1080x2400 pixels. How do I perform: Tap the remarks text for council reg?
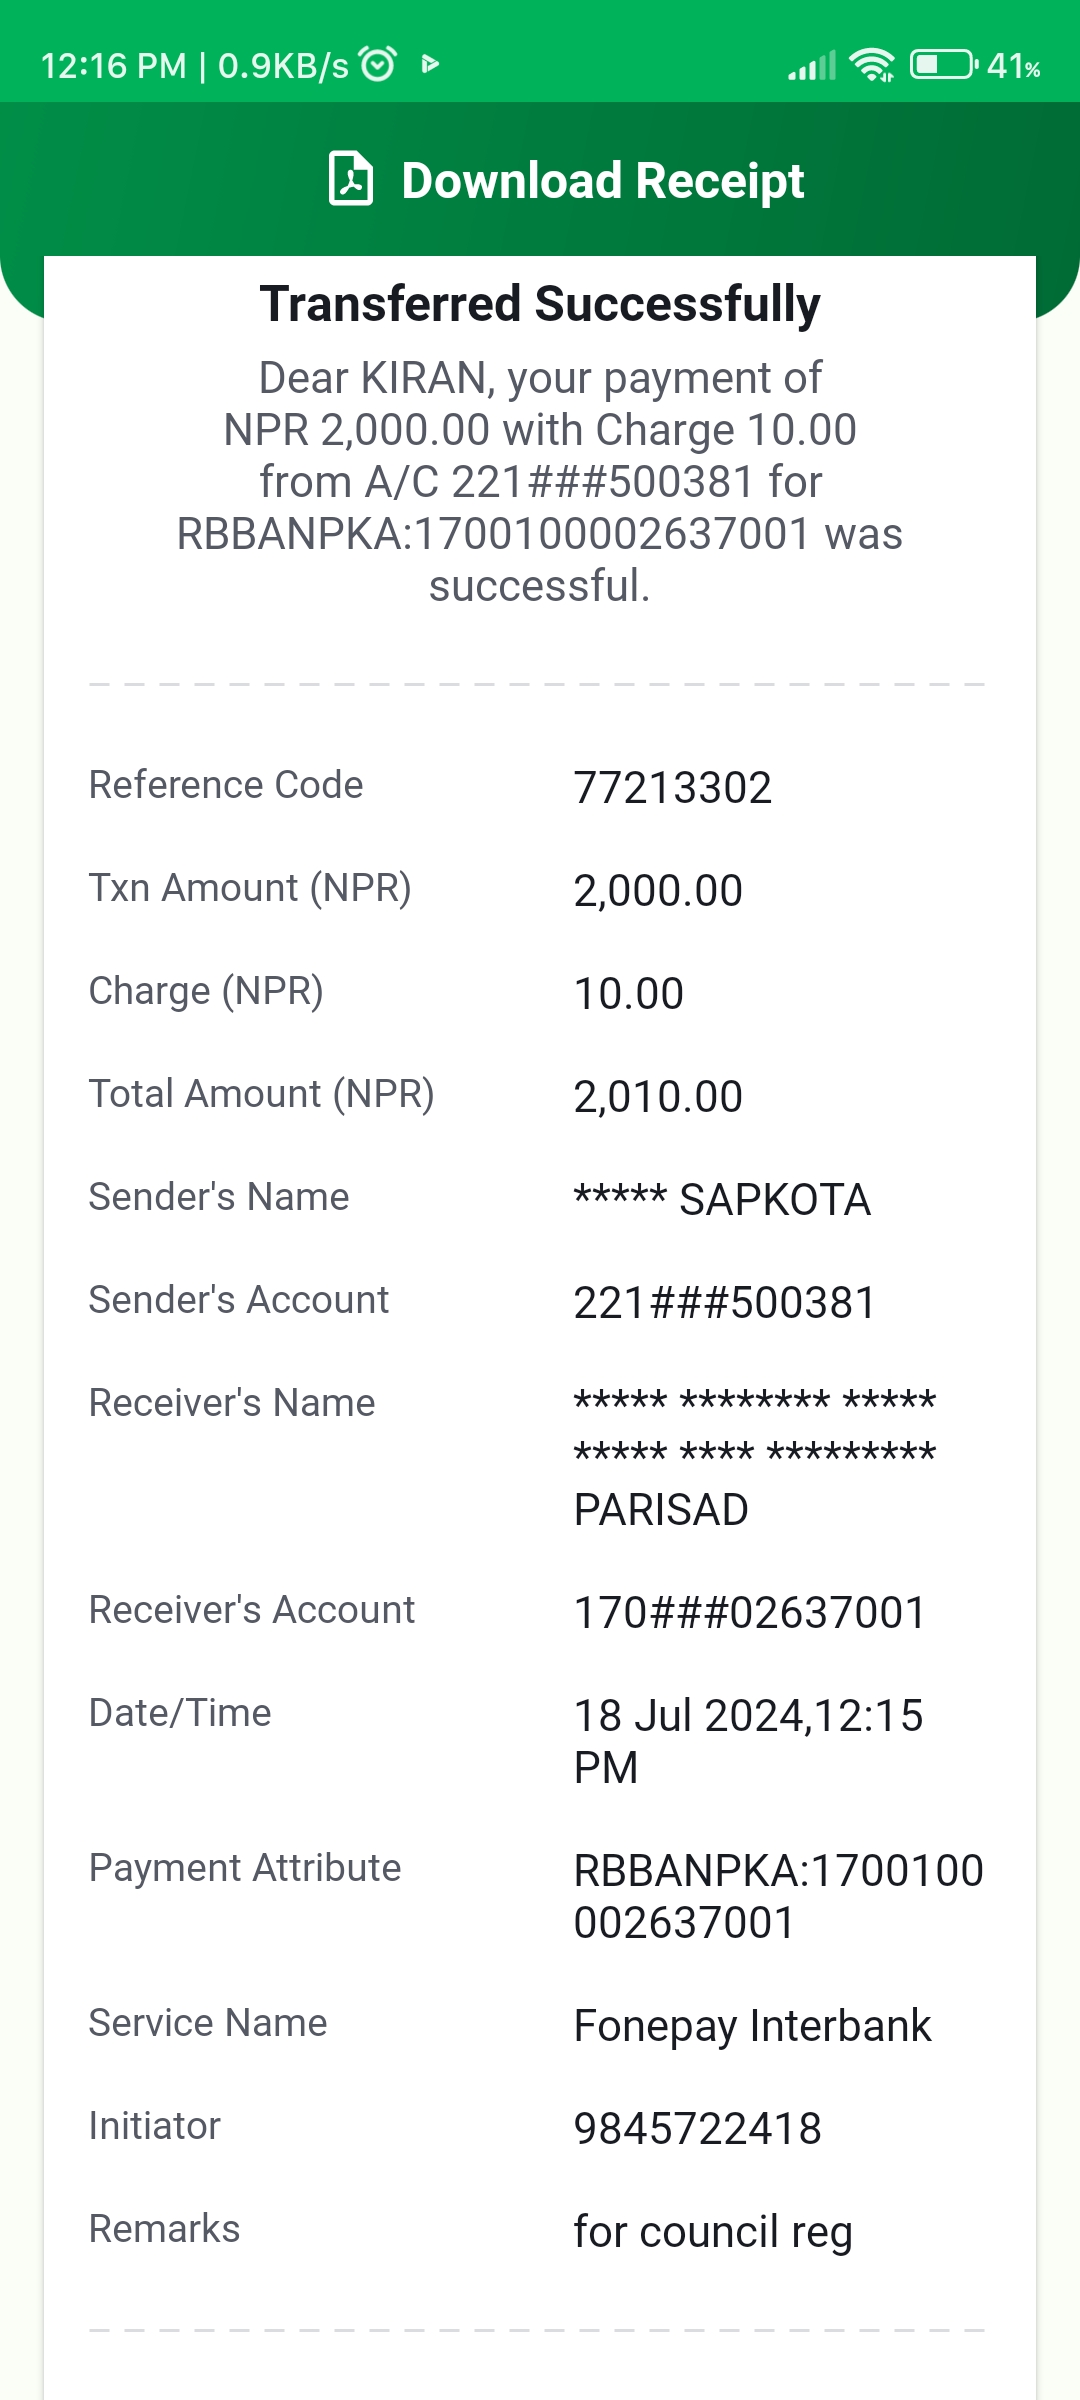(713, 2233)
